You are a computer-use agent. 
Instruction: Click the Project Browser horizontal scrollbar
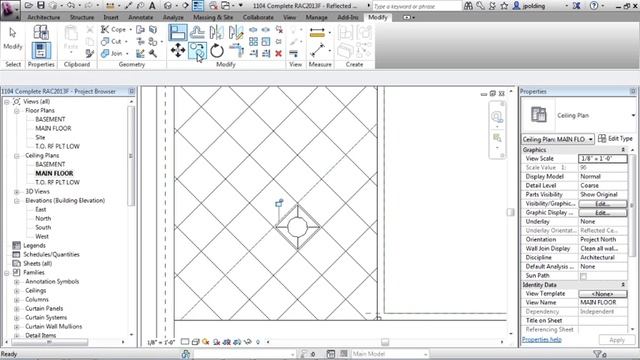click(x=49, y=342)
